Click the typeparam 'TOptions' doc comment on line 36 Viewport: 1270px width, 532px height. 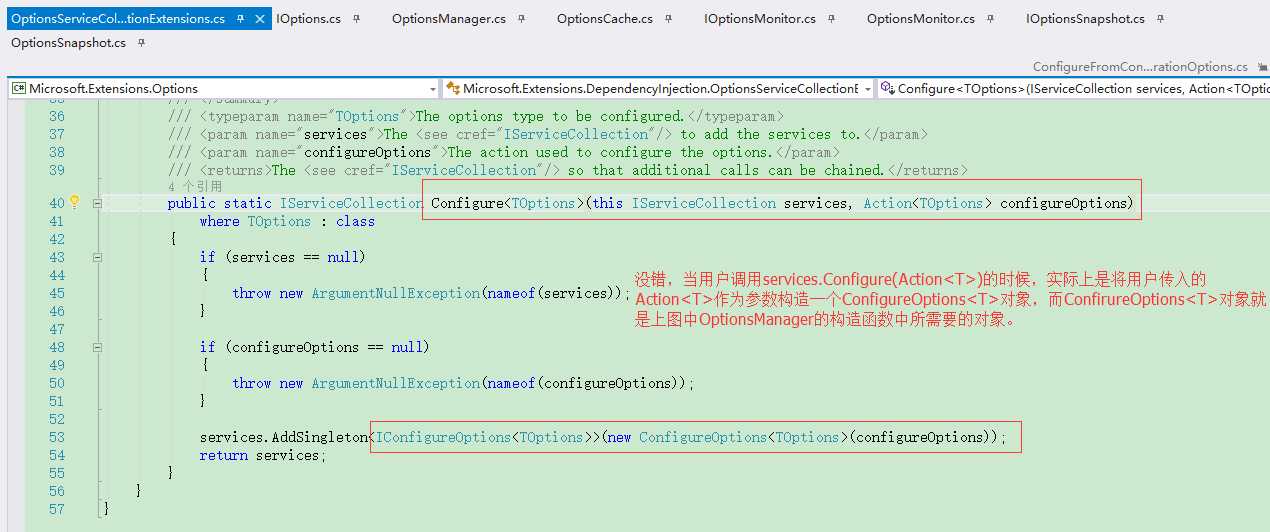tap(367, 116)
